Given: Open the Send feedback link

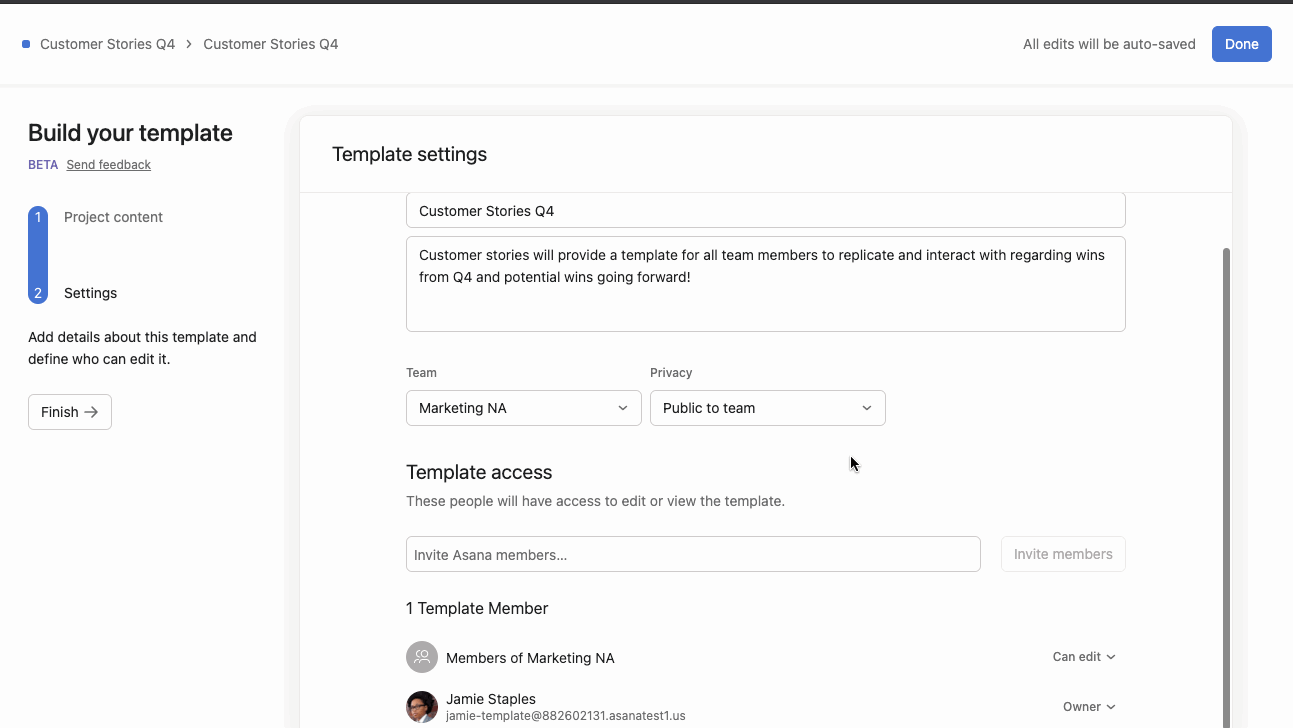Looking at the screenshot, I should click(x=108, y=164).
